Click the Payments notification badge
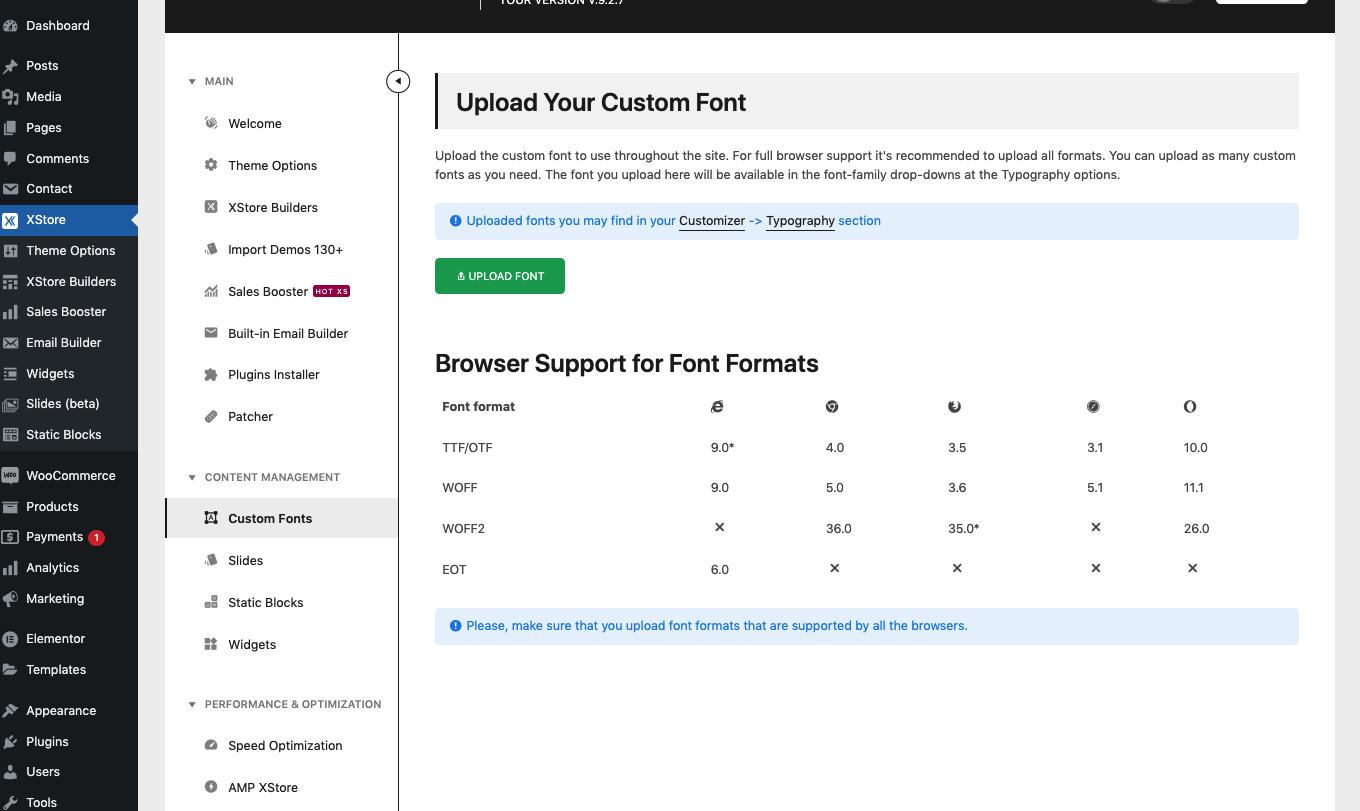1360x811 pixels. 96,538
